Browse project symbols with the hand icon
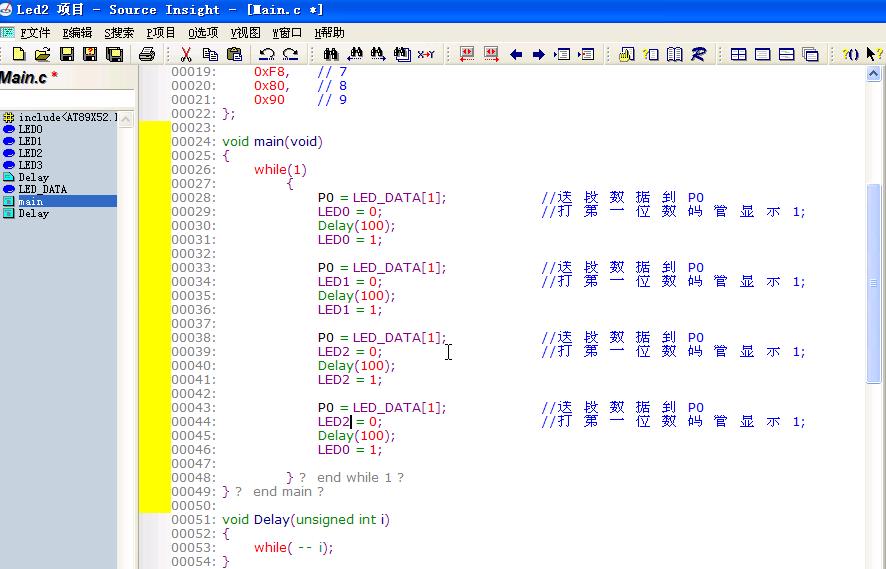 click(x=626, y=54)
